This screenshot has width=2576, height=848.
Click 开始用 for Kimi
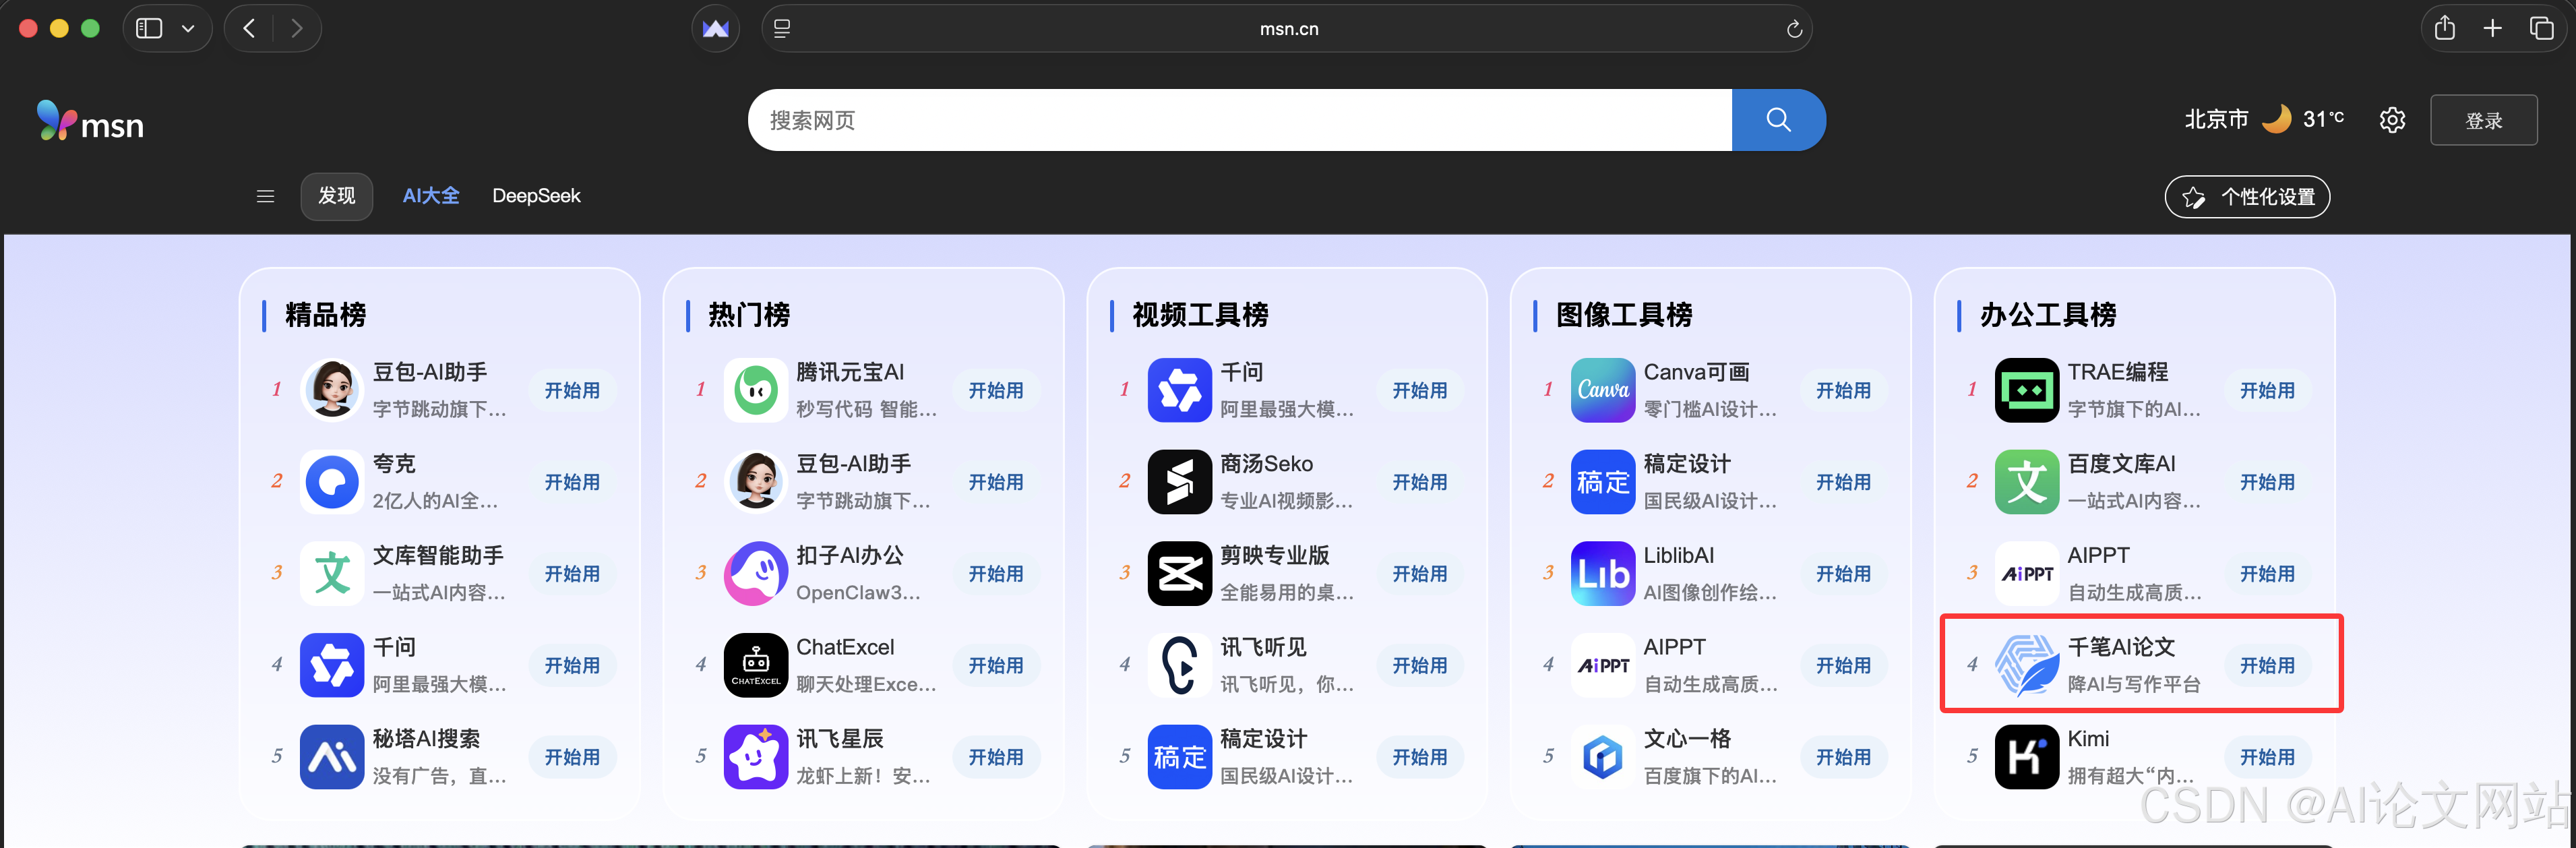[2267, 757]
